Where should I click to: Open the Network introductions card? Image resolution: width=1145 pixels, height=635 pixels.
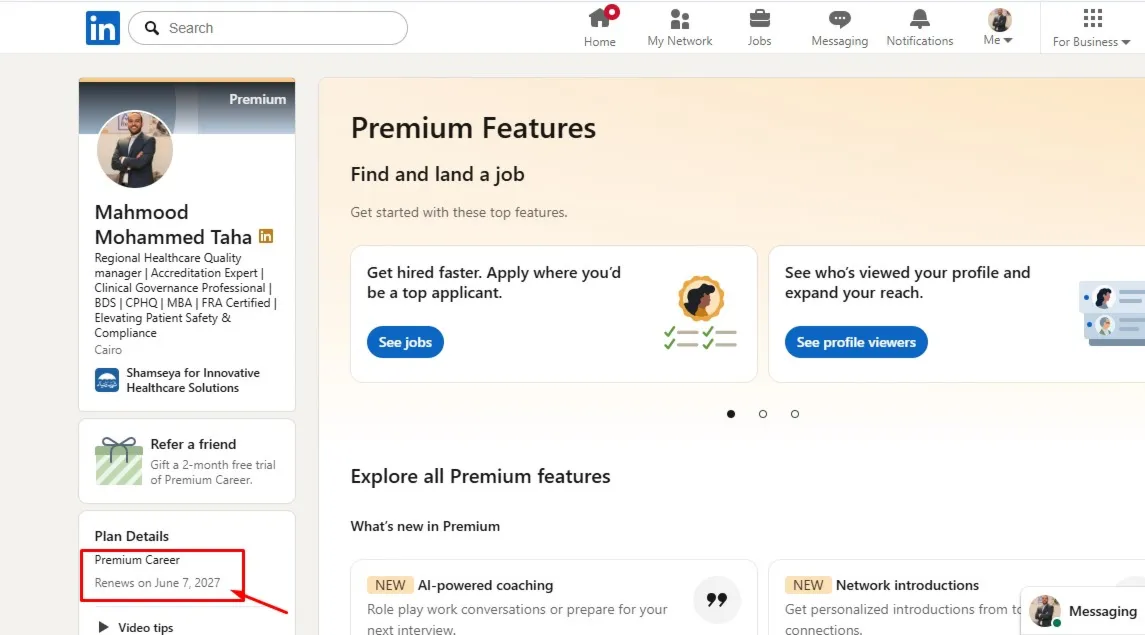click(957, 597)
